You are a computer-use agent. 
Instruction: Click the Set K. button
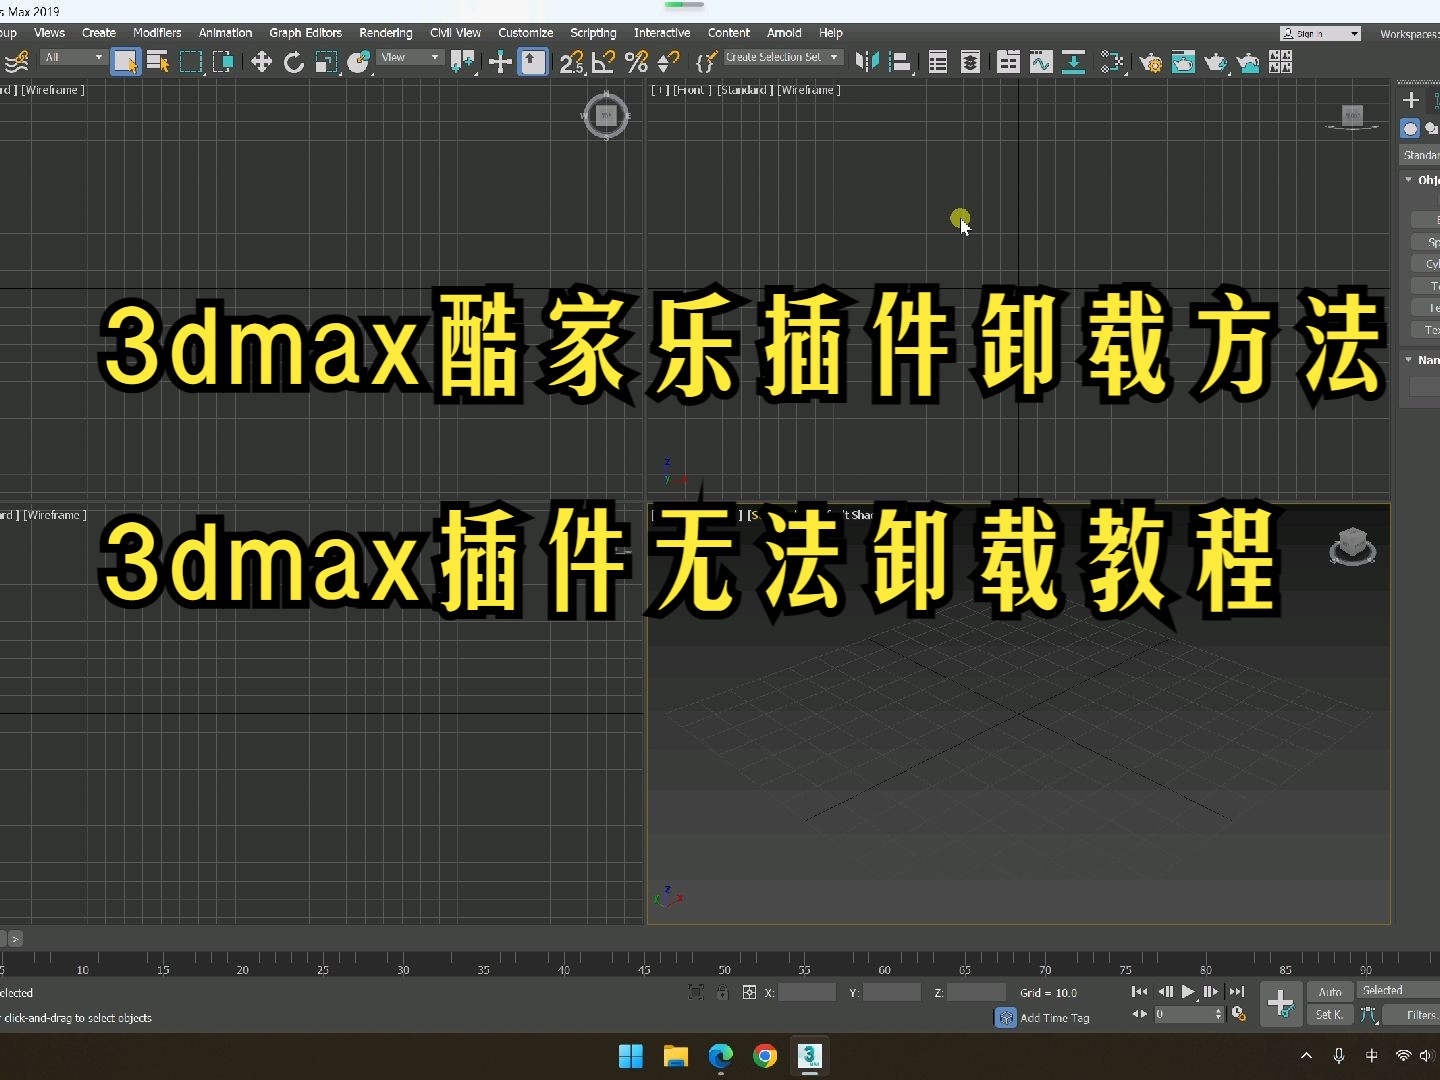click(x=1329, y=1014)
